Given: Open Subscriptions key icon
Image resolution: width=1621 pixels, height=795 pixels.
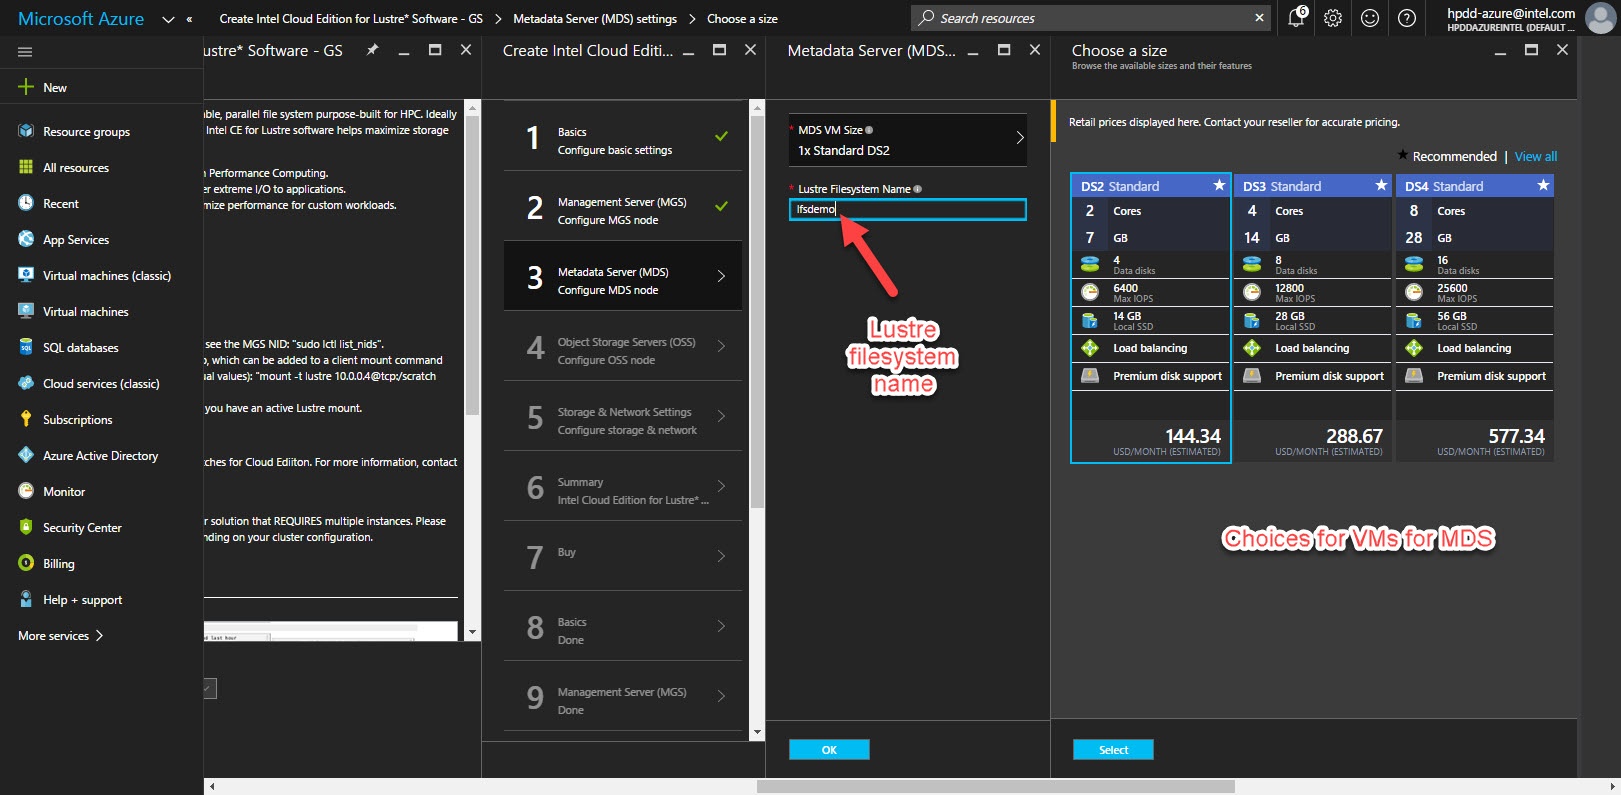Looking at the screenshot, I should tap(26, 419).
